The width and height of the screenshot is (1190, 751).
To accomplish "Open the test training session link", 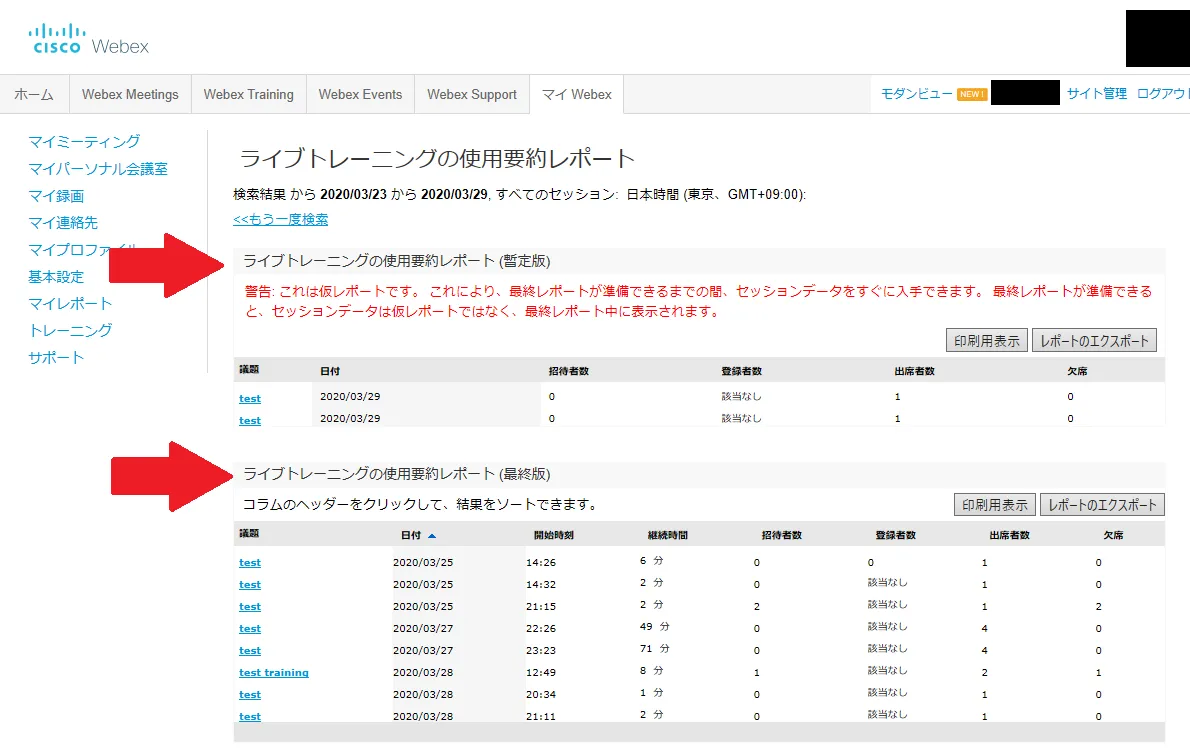I will (273, 673).
